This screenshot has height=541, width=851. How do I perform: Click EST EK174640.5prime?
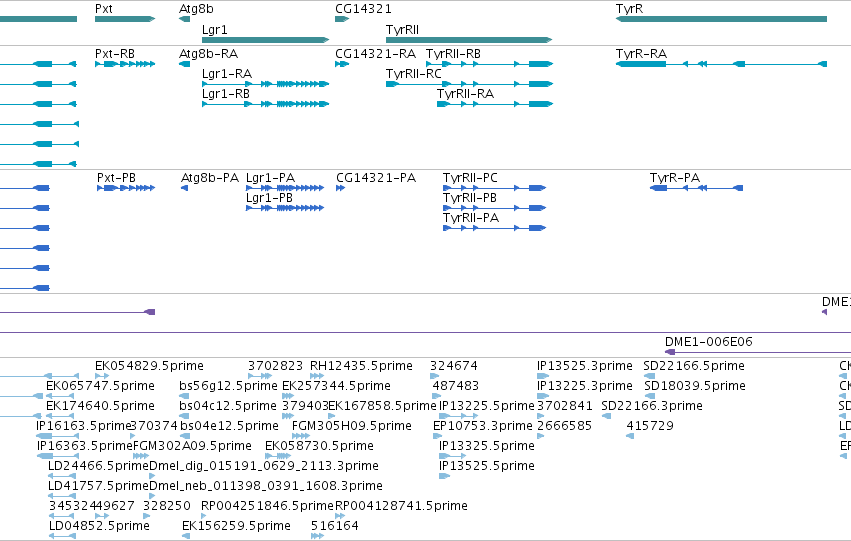click(x=100, y=406)
